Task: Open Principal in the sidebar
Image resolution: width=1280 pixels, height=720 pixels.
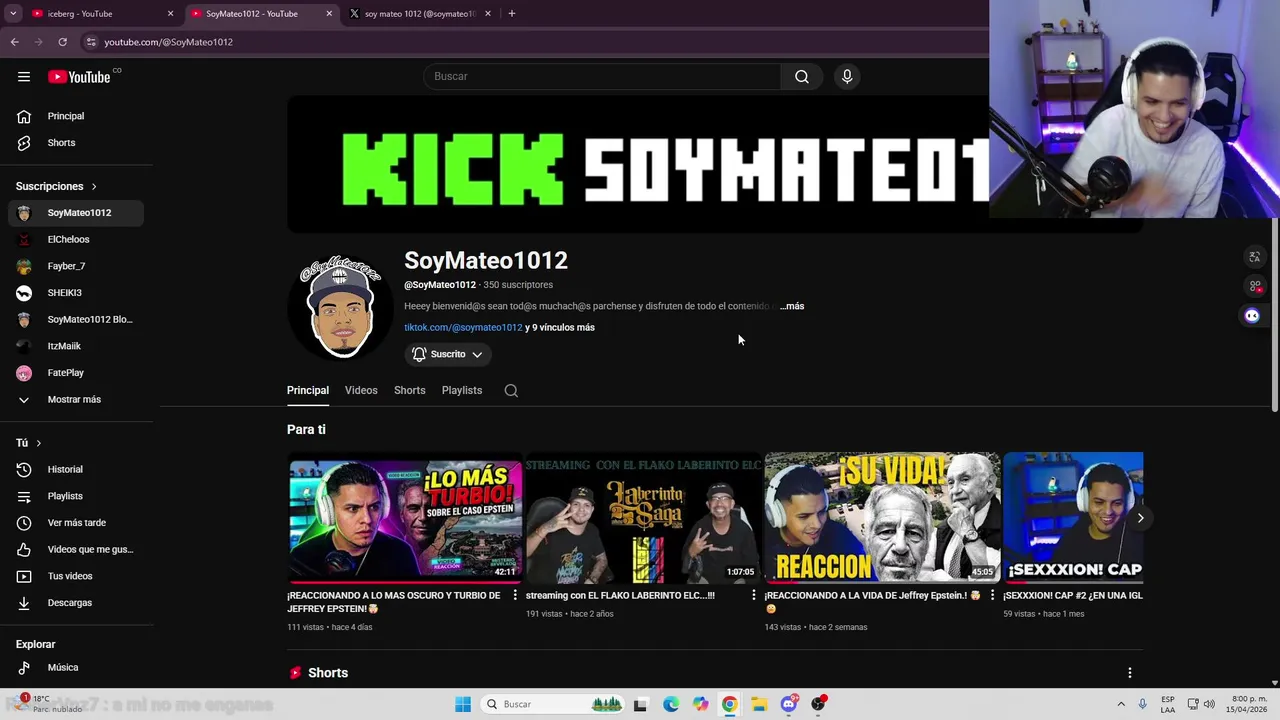Action: tap(76, 116)
